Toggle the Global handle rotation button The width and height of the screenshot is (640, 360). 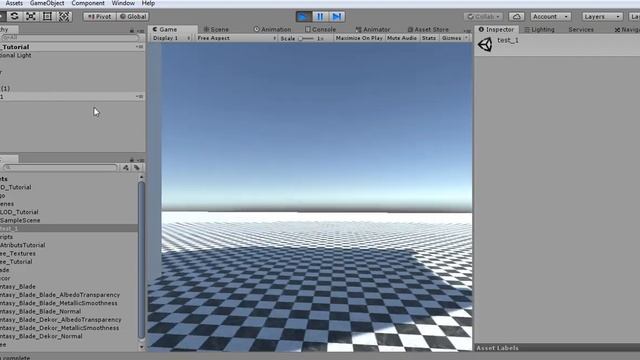(x=133, y=16)
